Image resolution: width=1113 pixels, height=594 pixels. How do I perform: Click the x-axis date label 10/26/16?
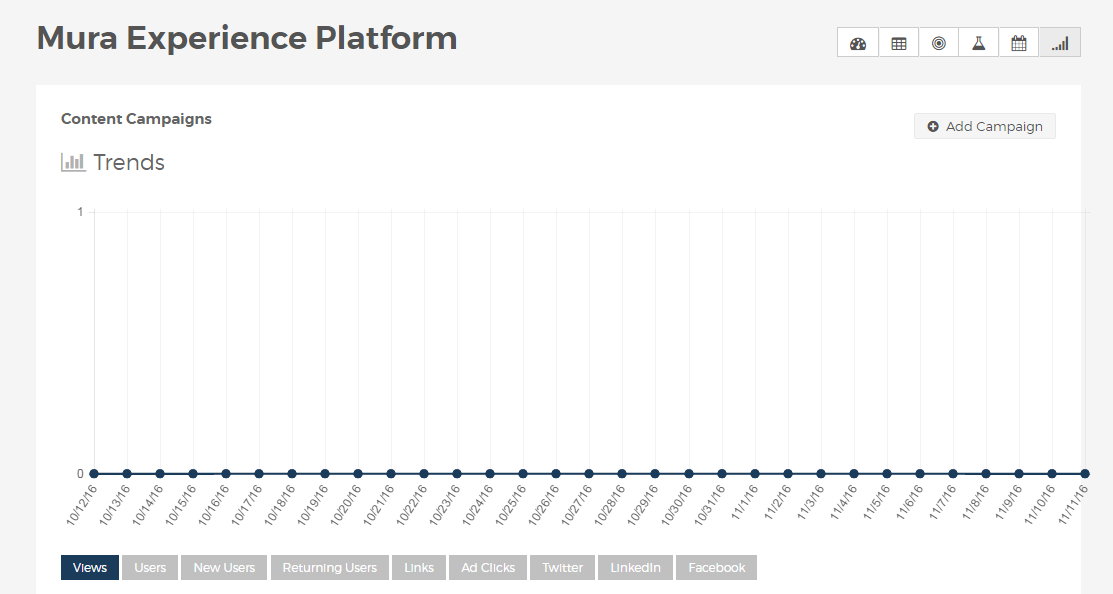point(544,505)
